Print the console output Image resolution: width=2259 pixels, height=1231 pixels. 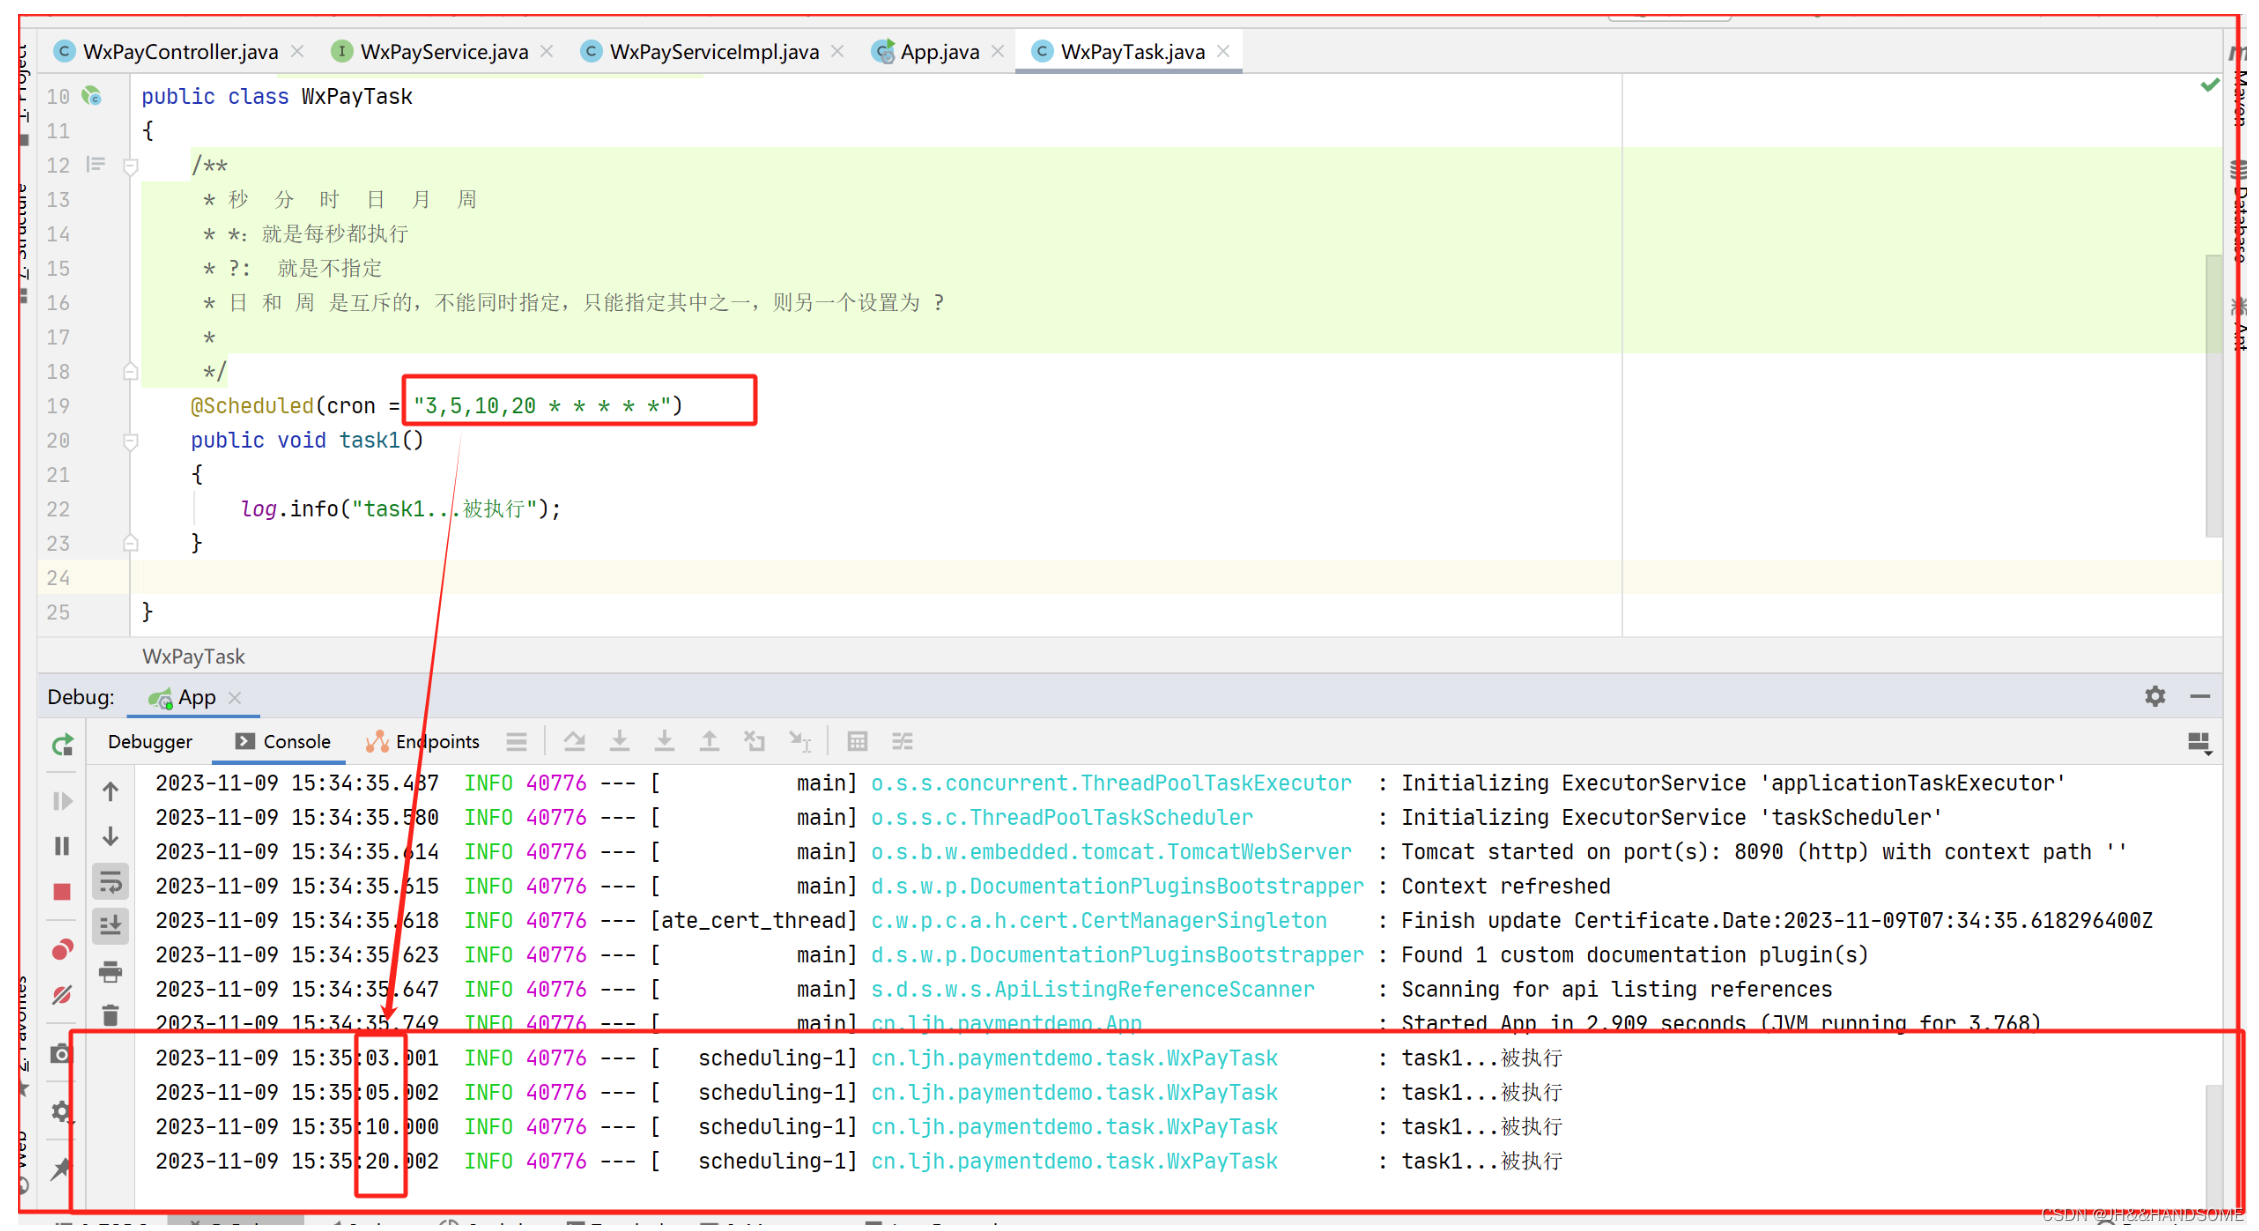pyautogui.click(x=111, y=971)
